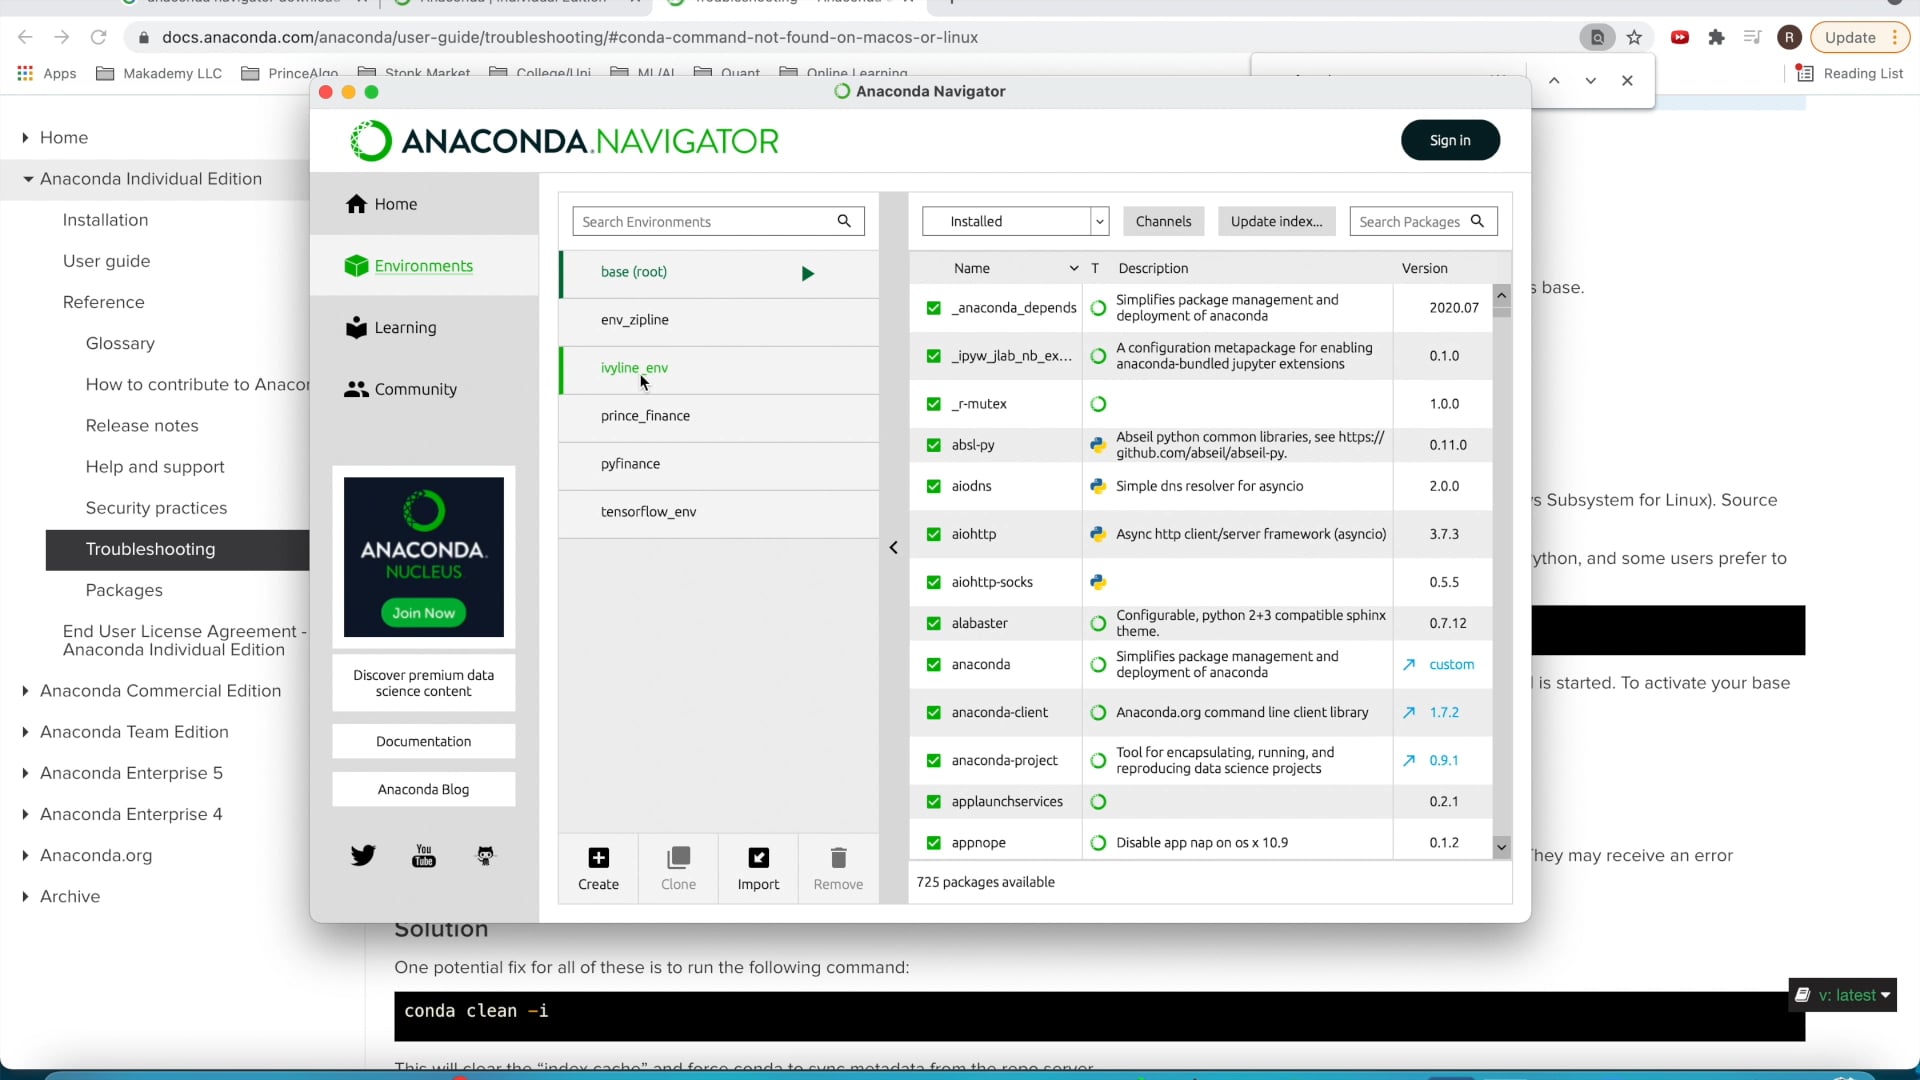Expand Anaconda Team Edition in docs sidebar
The image size is (1920, 1080).
pyautogui.click(x=25, y=732)
